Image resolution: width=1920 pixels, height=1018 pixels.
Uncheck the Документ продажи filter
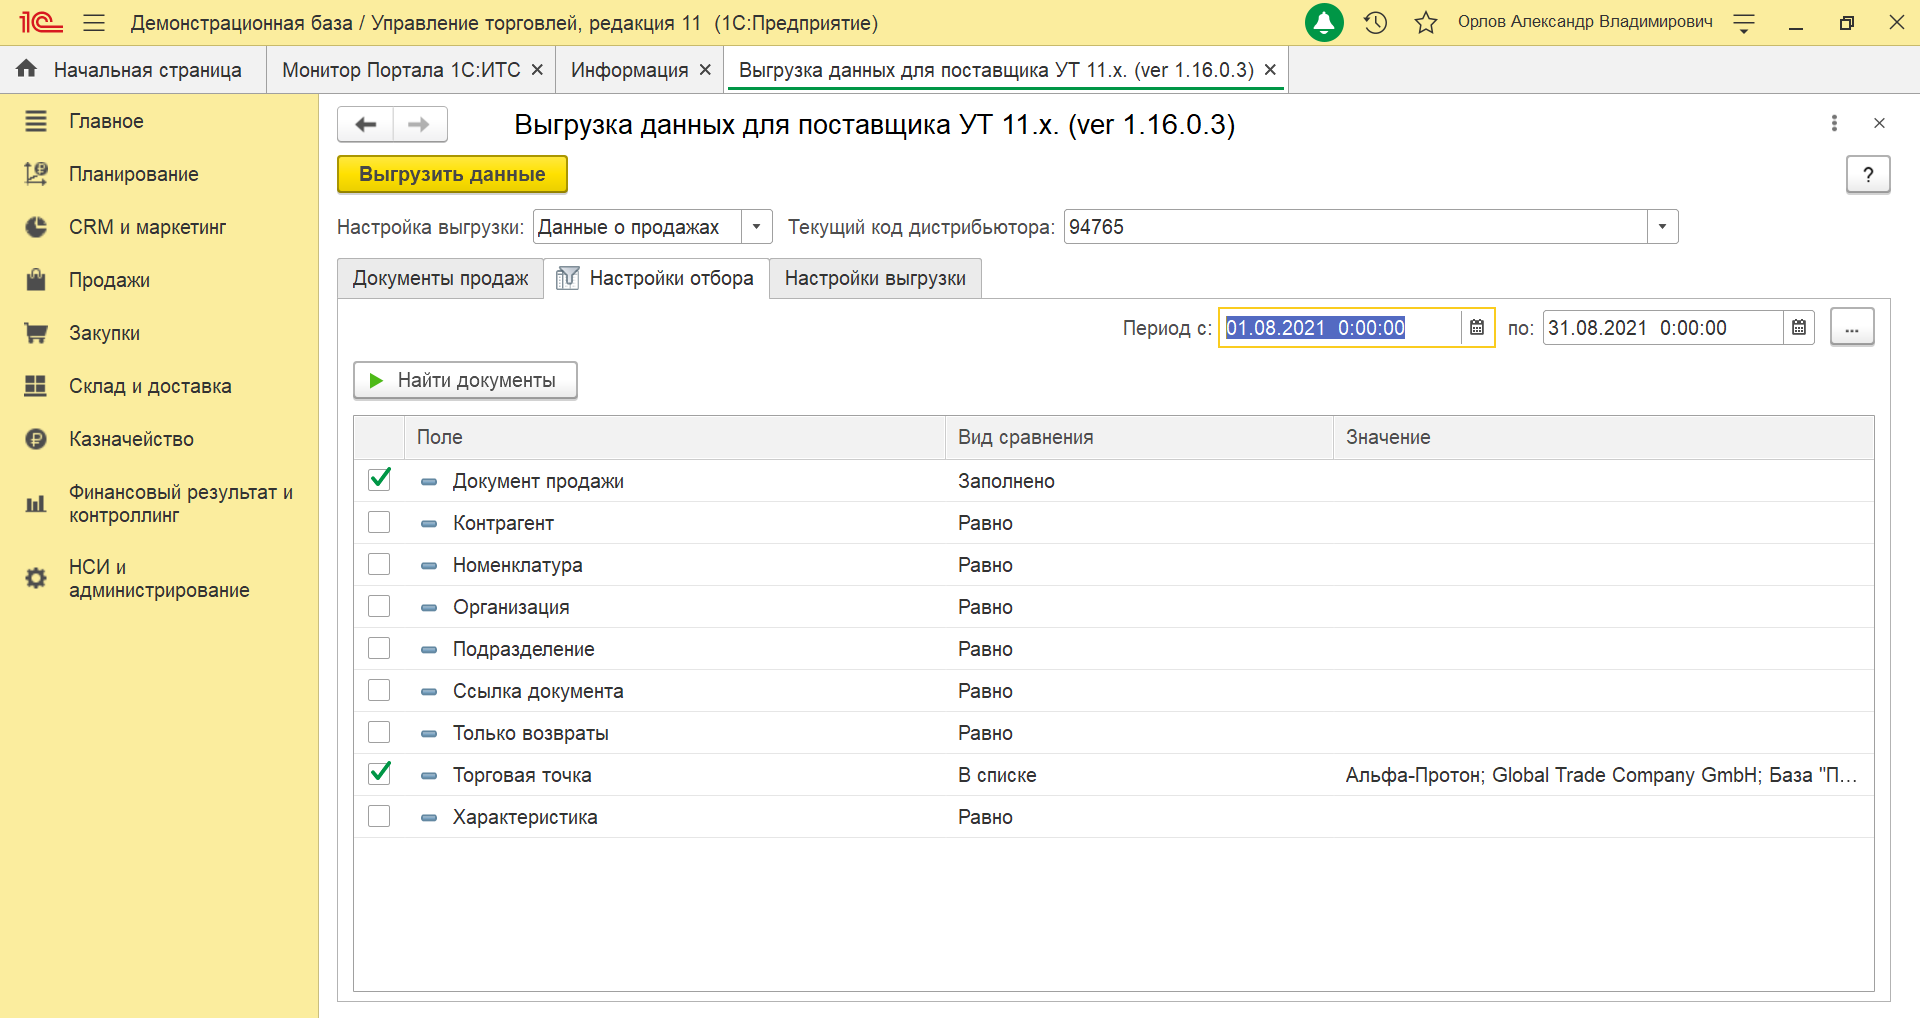pyautogui.click(x=379, y=480)
